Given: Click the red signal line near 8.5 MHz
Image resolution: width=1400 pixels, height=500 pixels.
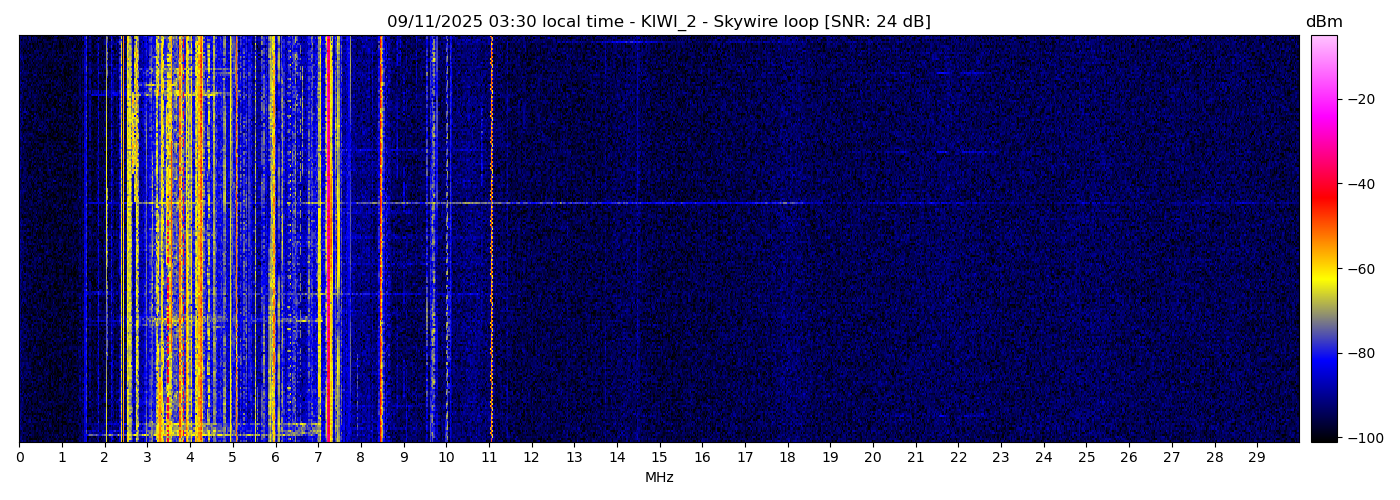Looking at the screenshot, I should (381, 240).
